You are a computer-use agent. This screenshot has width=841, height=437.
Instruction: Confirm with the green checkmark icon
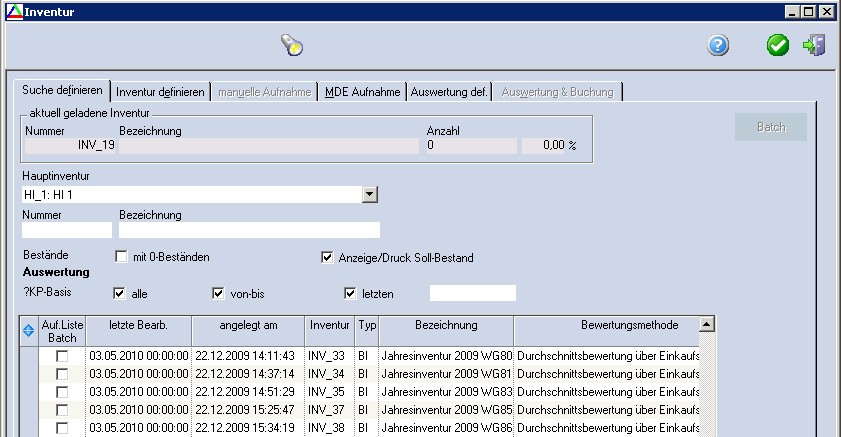pyautogui.click(x=777, y=45)
